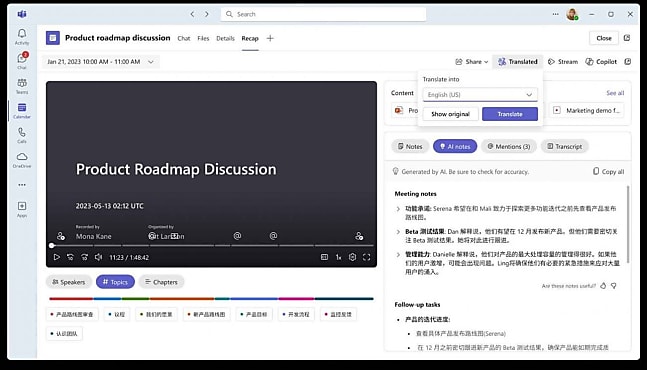Image resolution: width=647 pixels, height=370 pixels.
Task: Open Mentions (3) tab
Action: point(508,146)
